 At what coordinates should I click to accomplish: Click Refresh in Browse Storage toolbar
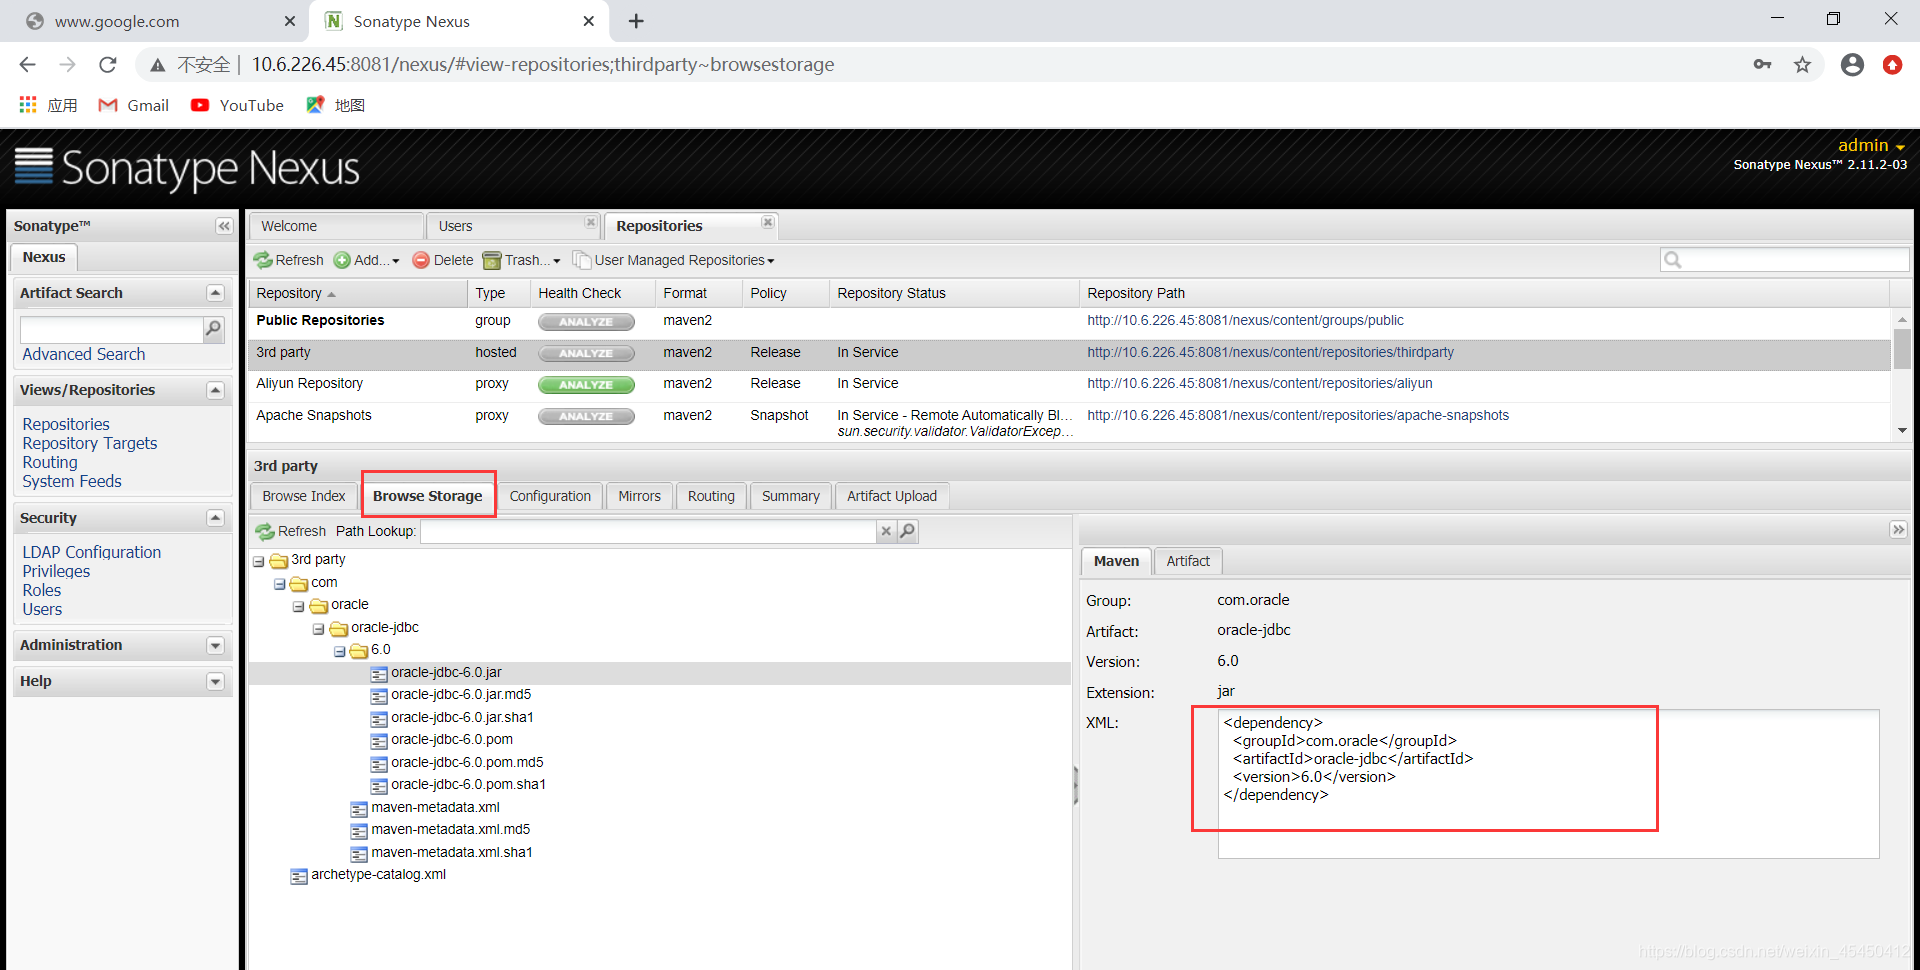pyautogui.click(x=291, y=531)
